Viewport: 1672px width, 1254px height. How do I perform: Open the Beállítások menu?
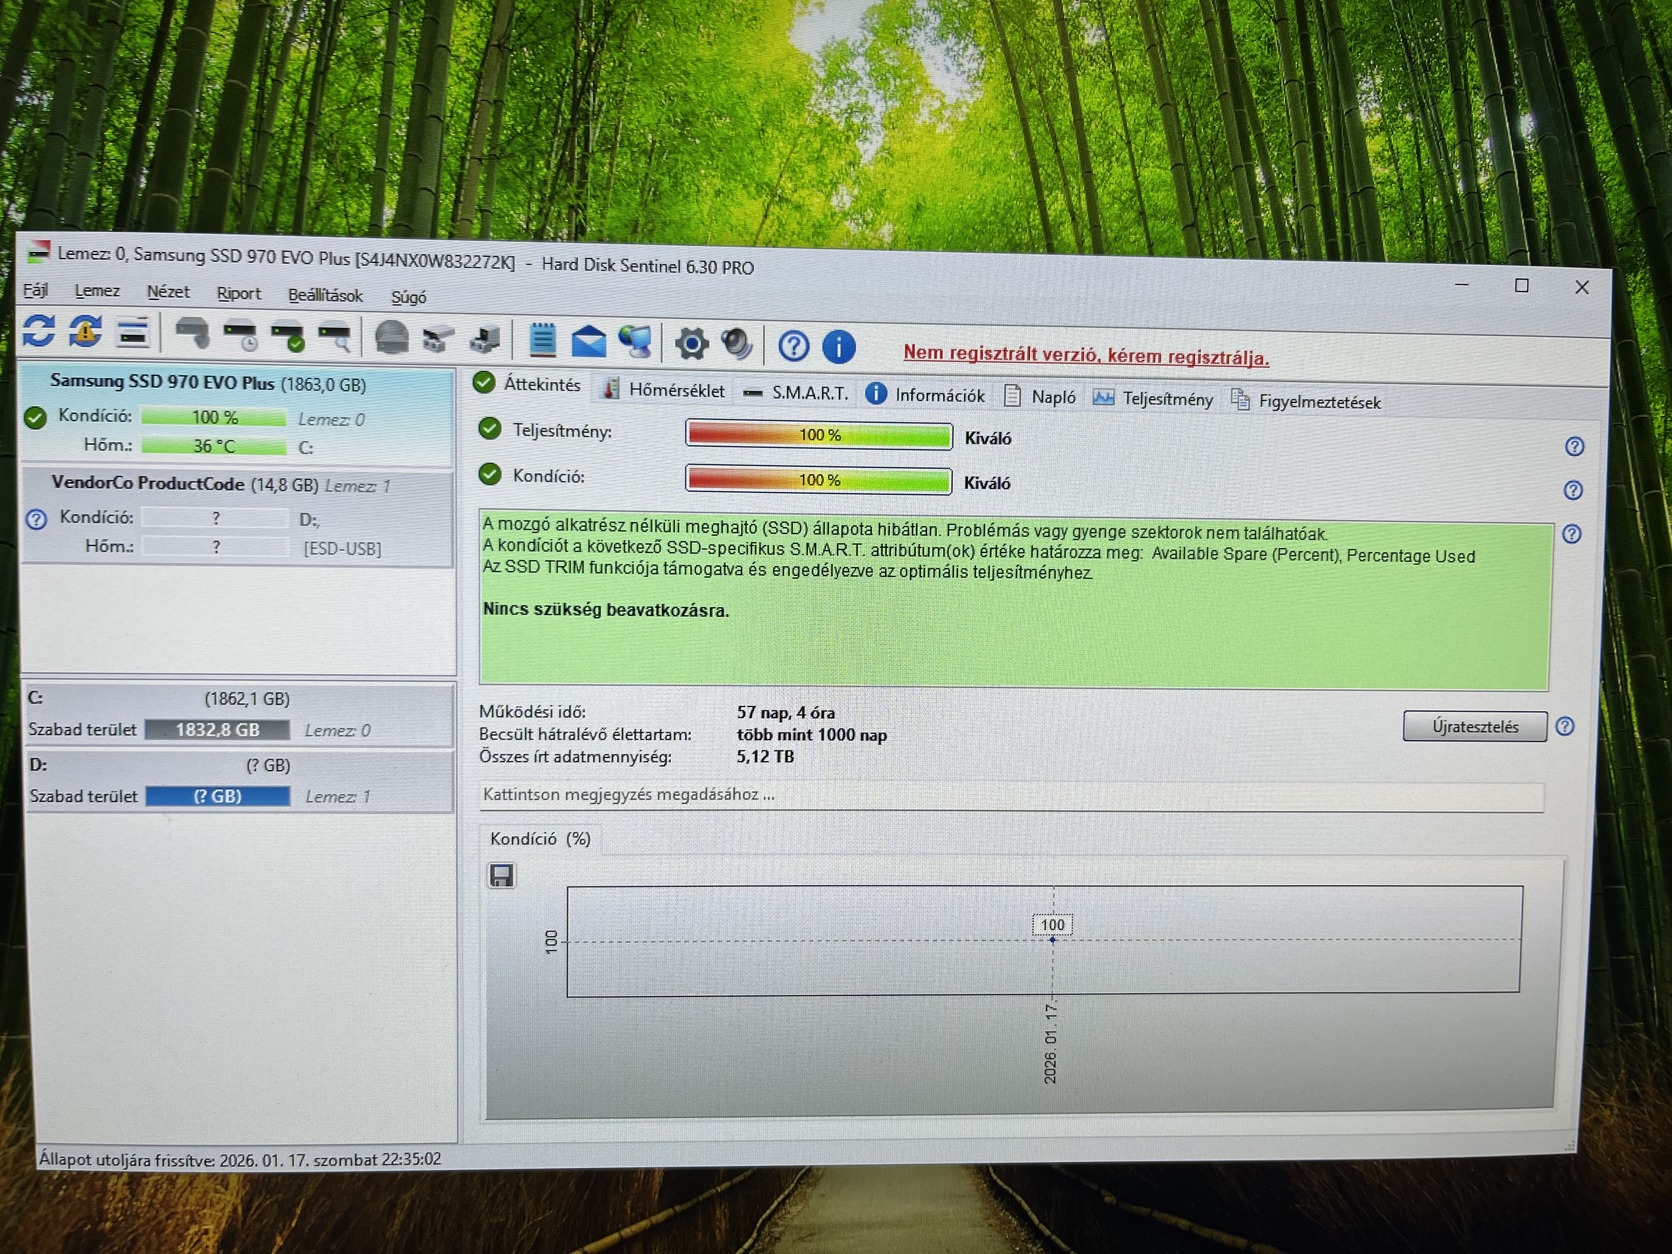coord(325,295)
